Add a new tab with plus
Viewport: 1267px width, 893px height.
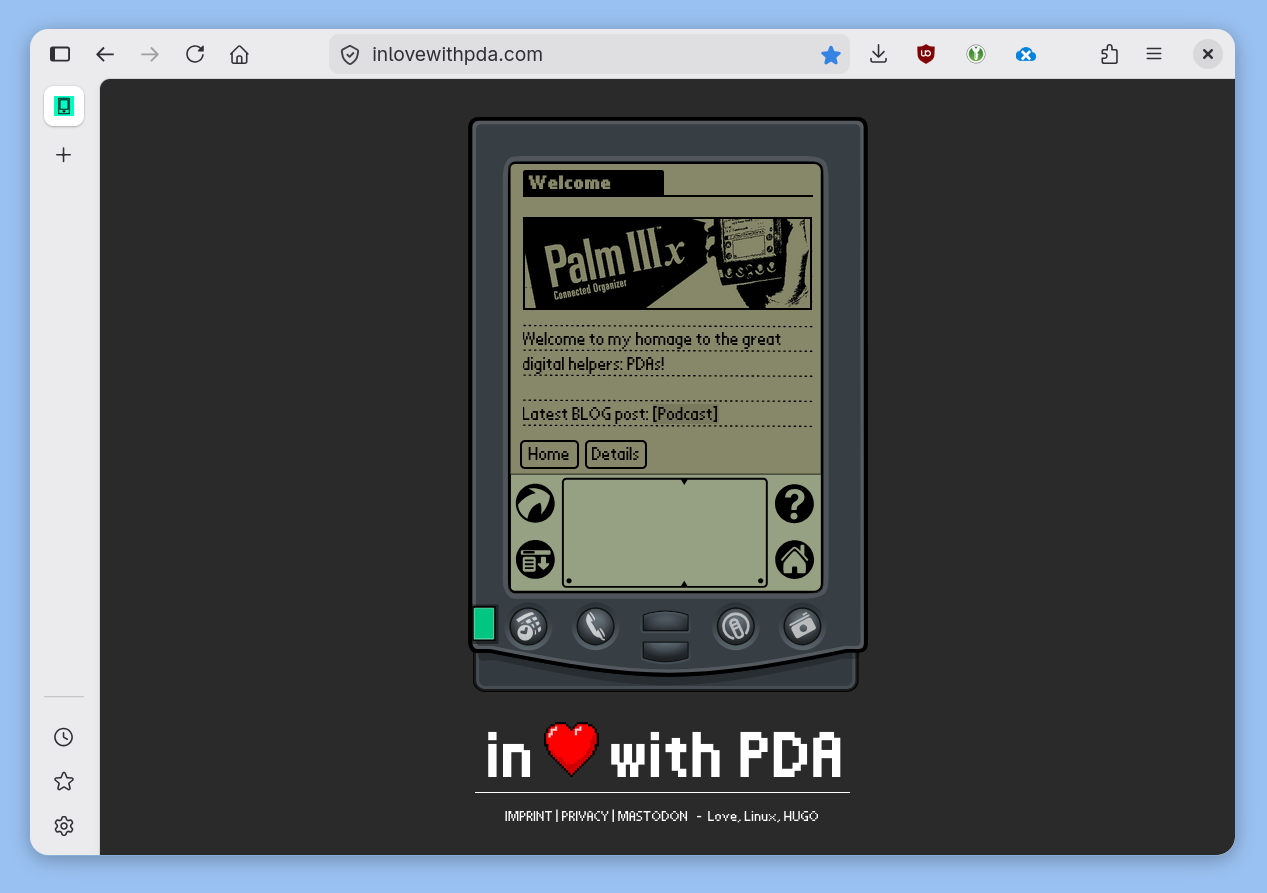pos(64,155)
